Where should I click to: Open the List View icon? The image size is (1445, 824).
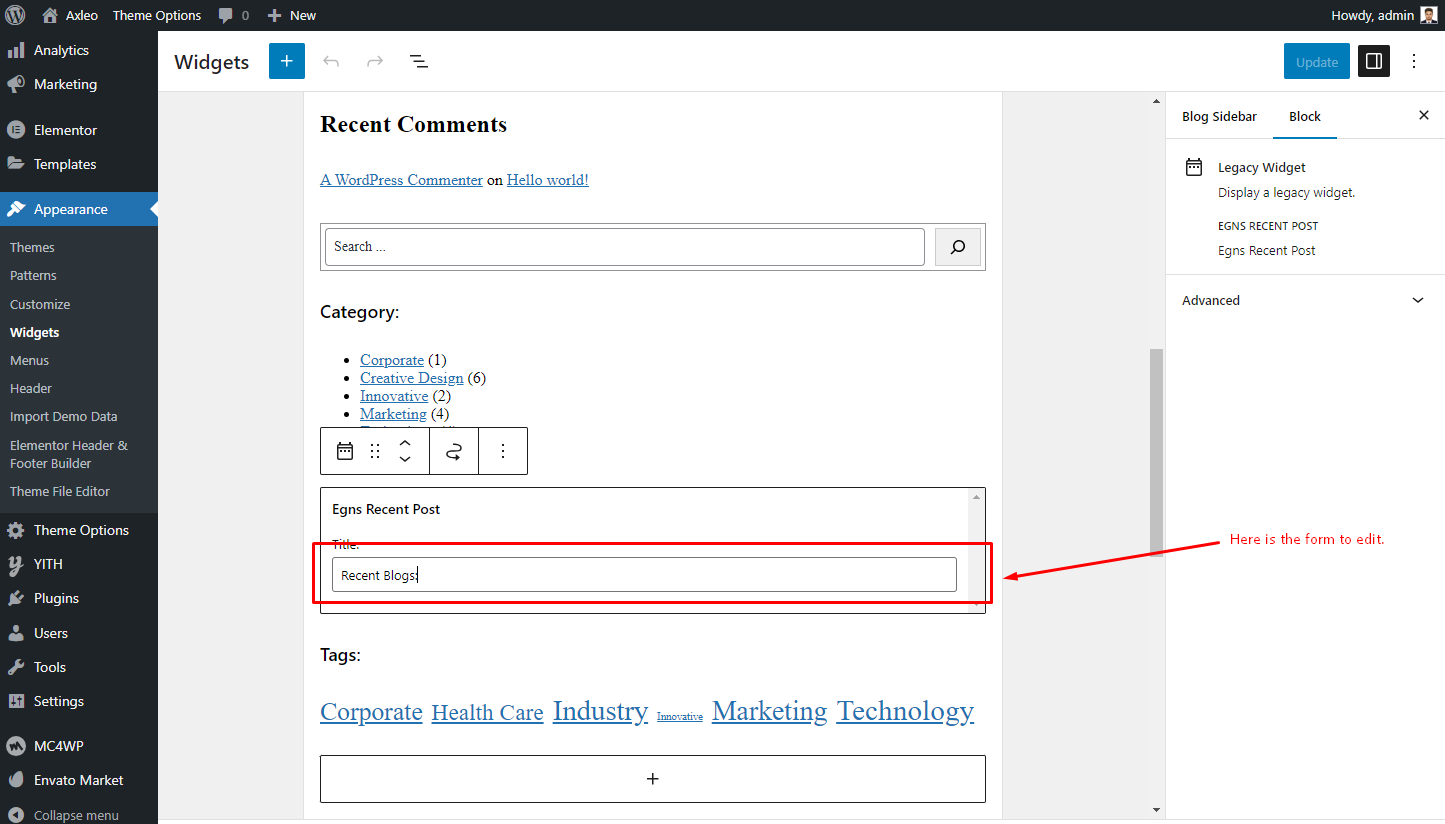419,61
